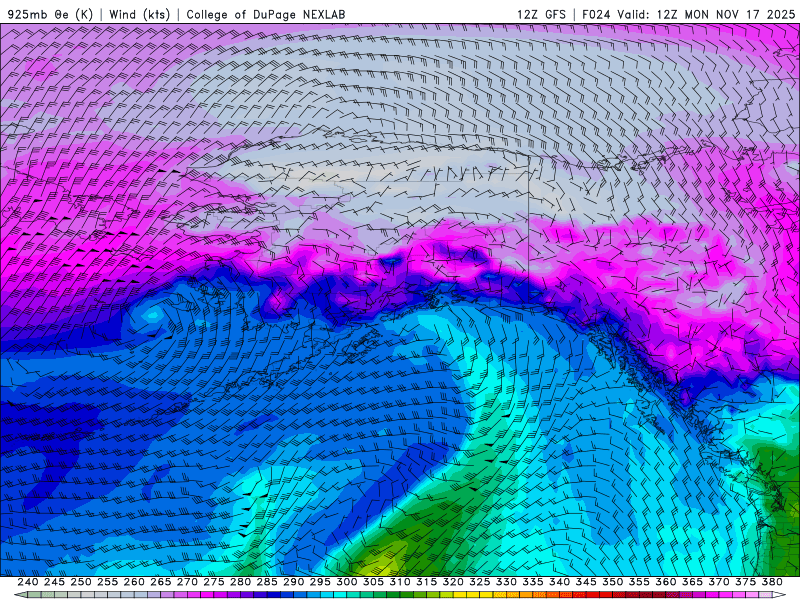Select the 290 value on the color scale
Viewport: 800px width, 600px height.
pos(293,582)
